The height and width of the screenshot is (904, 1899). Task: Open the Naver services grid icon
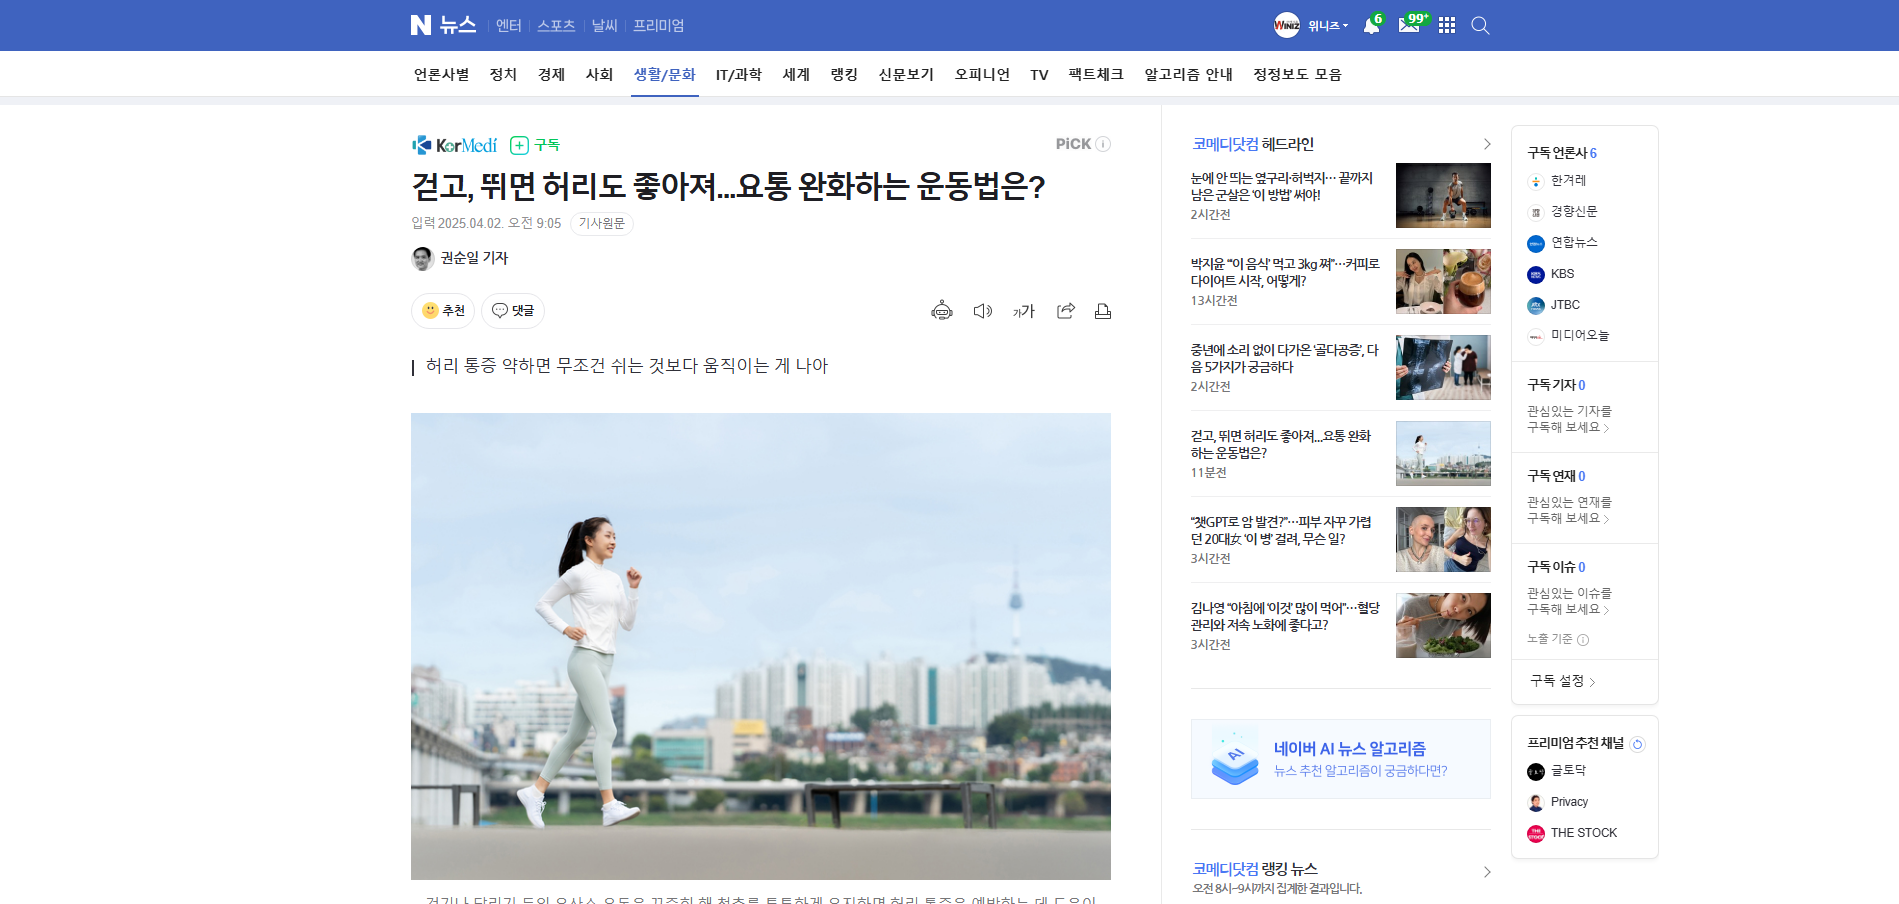pyautogui.click(x=1446, y=26)
